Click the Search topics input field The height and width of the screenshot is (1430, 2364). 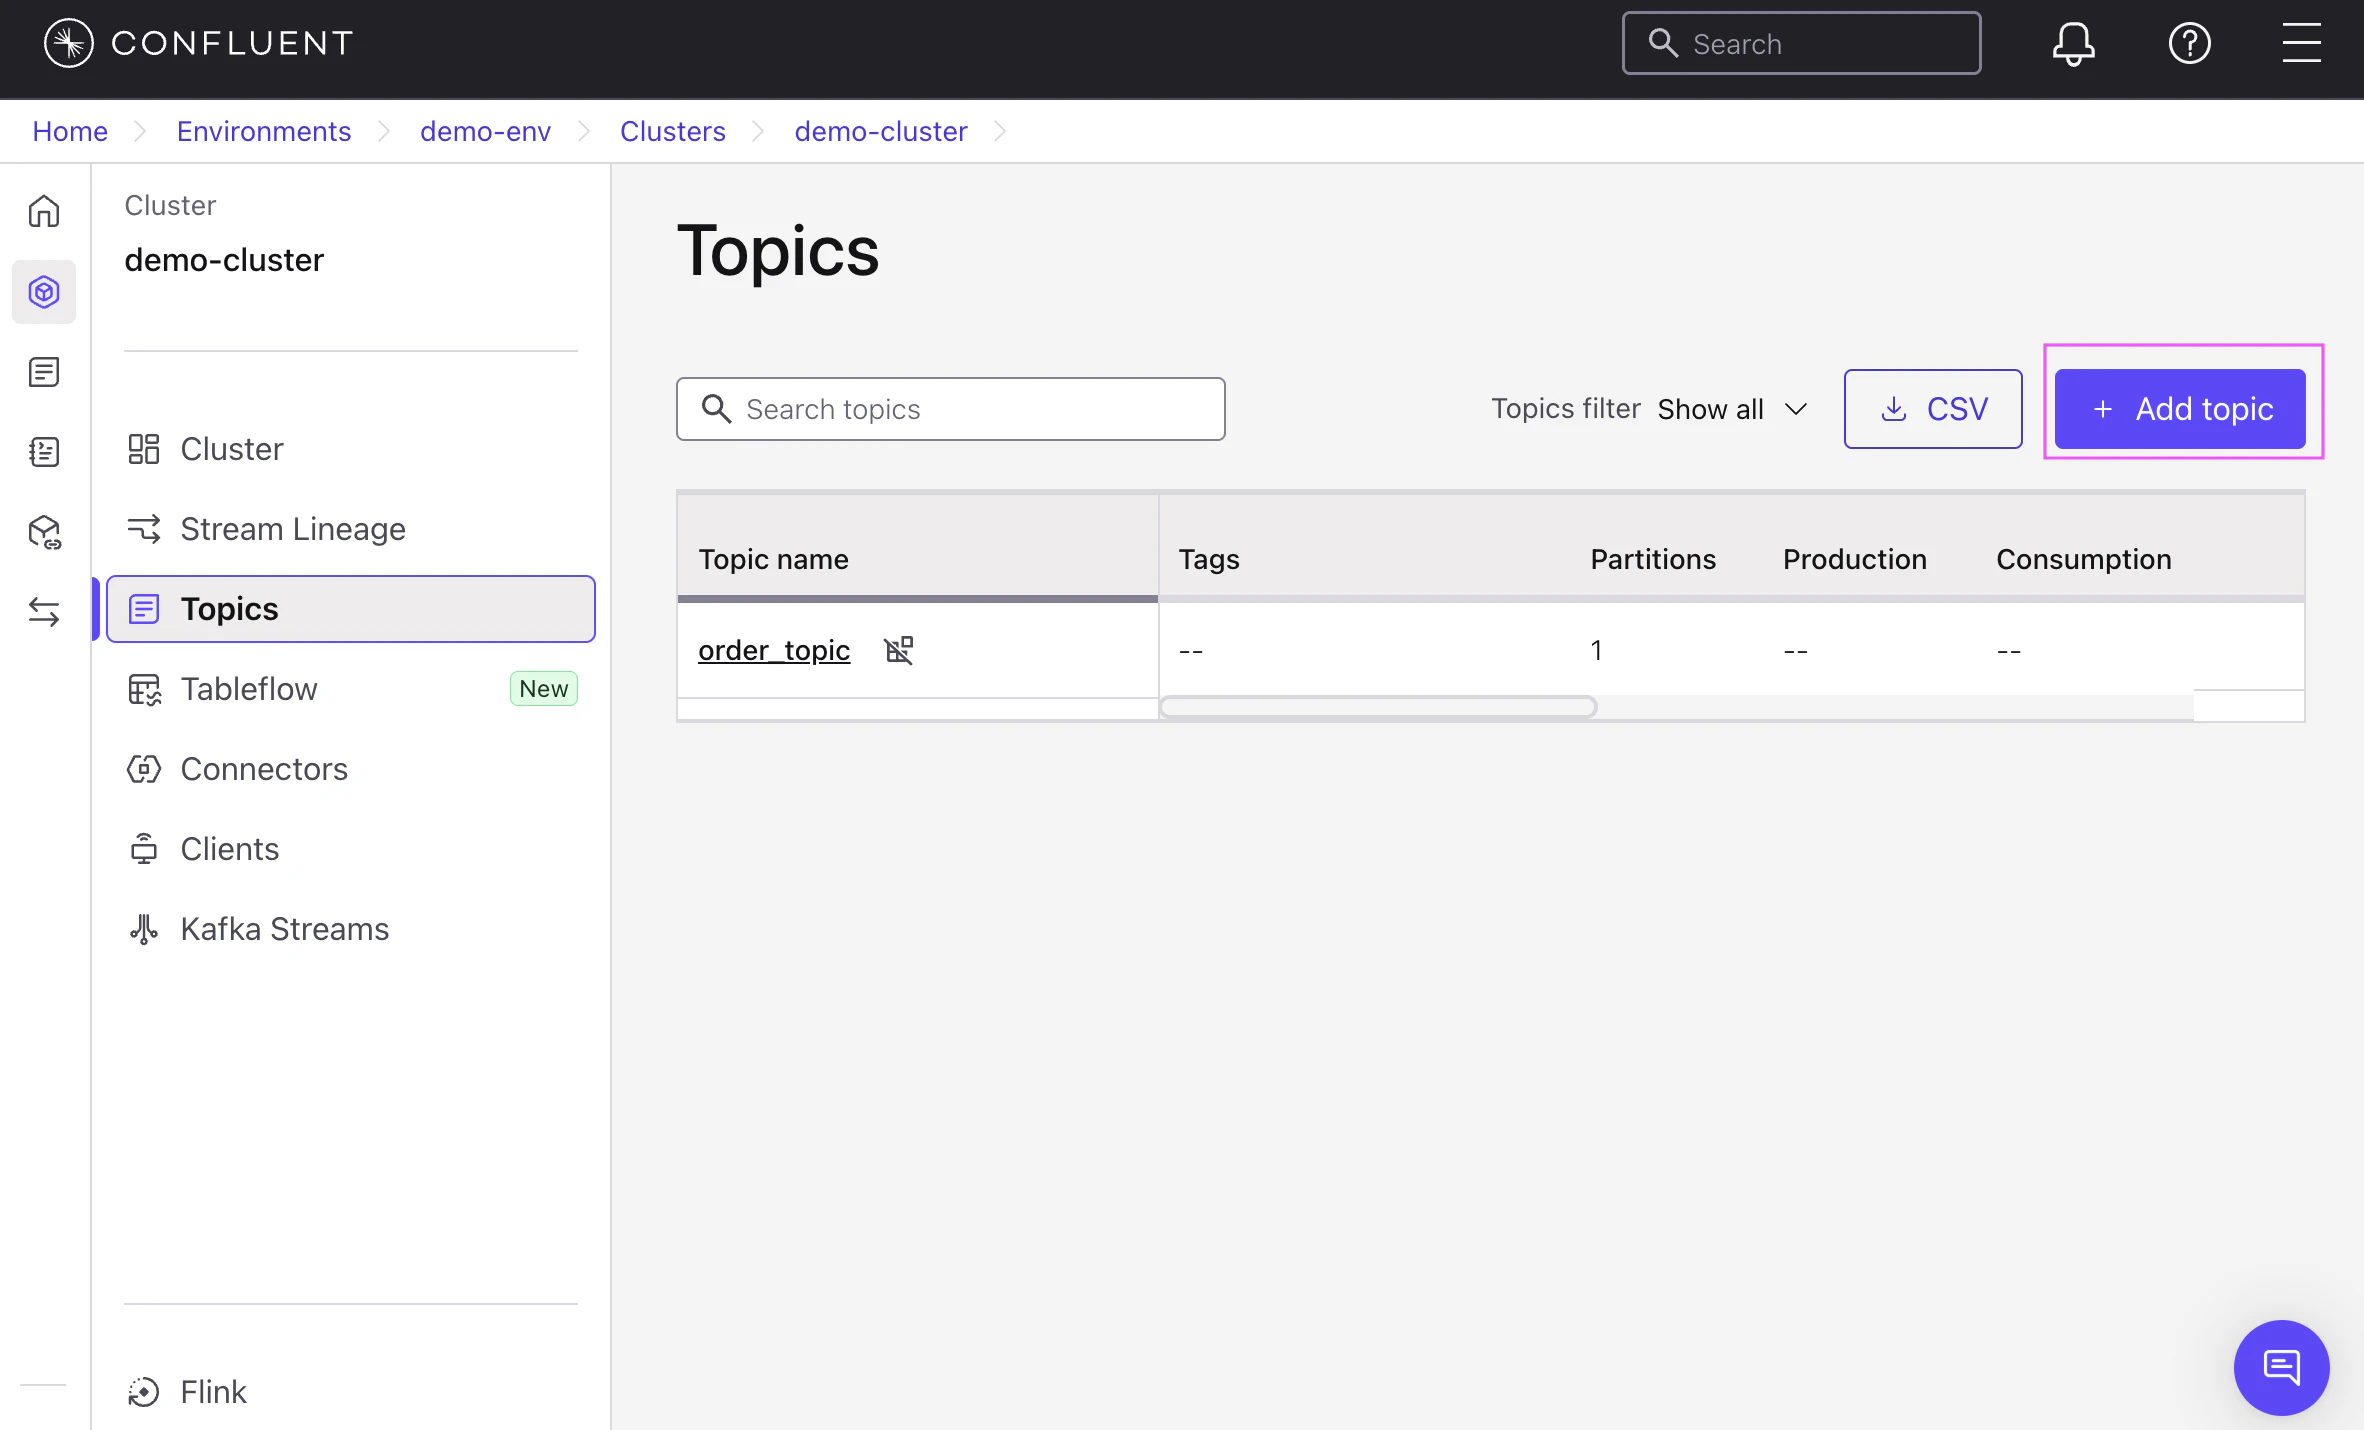[951, 409]
